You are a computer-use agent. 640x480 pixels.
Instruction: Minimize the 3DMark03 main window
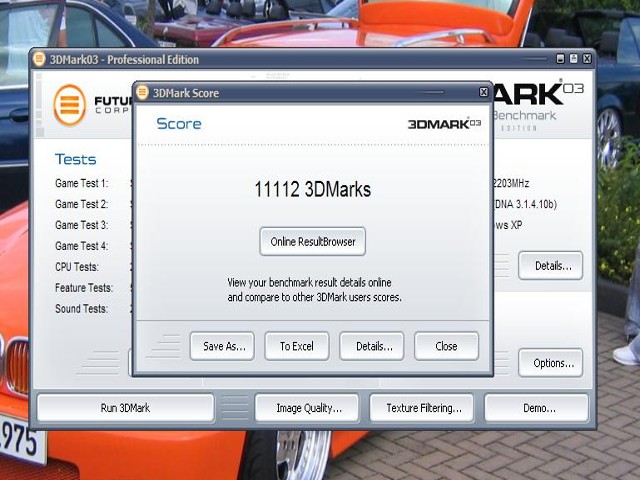[560, 59]
